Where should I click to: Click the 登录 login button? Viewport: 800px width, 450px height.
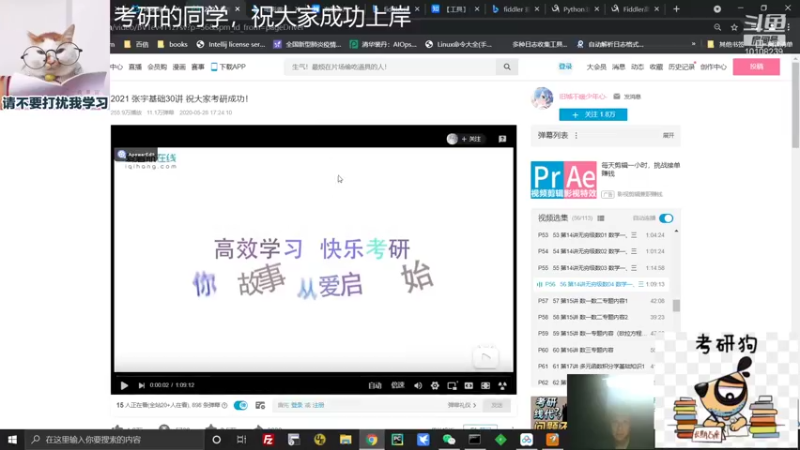point(565,67)
